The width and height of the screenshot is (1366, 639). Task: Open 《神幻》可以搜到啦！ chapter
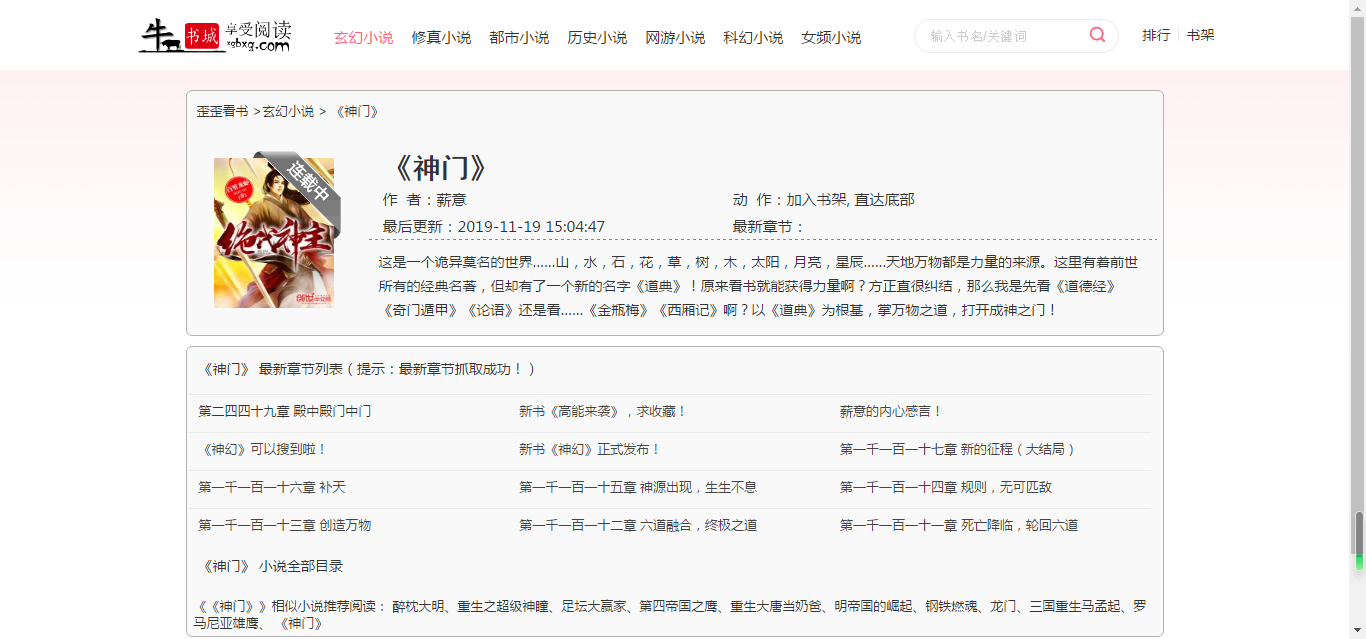click(x=263, y=449)
